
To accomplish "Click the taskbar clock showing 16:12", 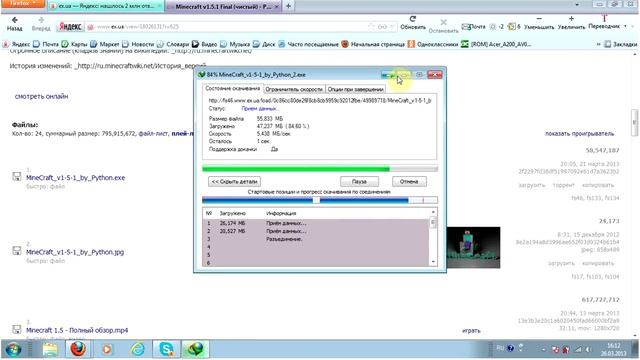I will 613,349.
